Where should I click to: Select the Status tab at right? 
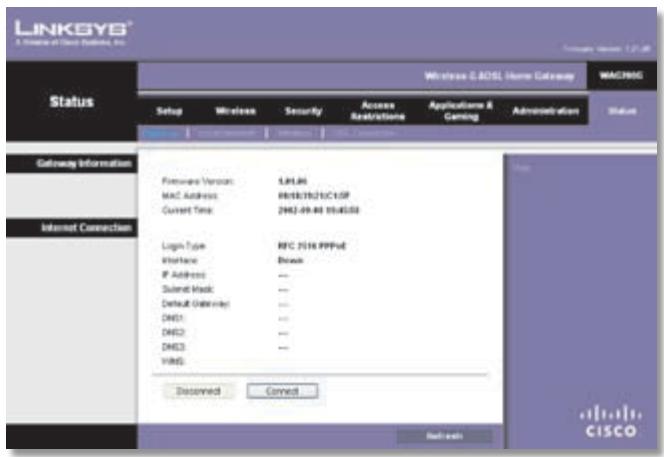coord(622,111)
